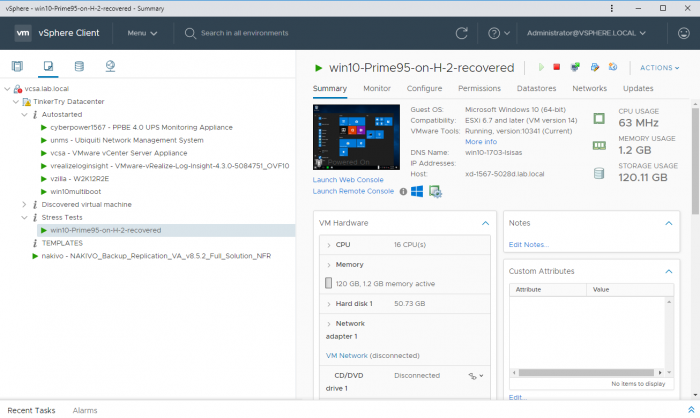Click Launch Web Console link
700x418 pixels.
coord(348,180)
